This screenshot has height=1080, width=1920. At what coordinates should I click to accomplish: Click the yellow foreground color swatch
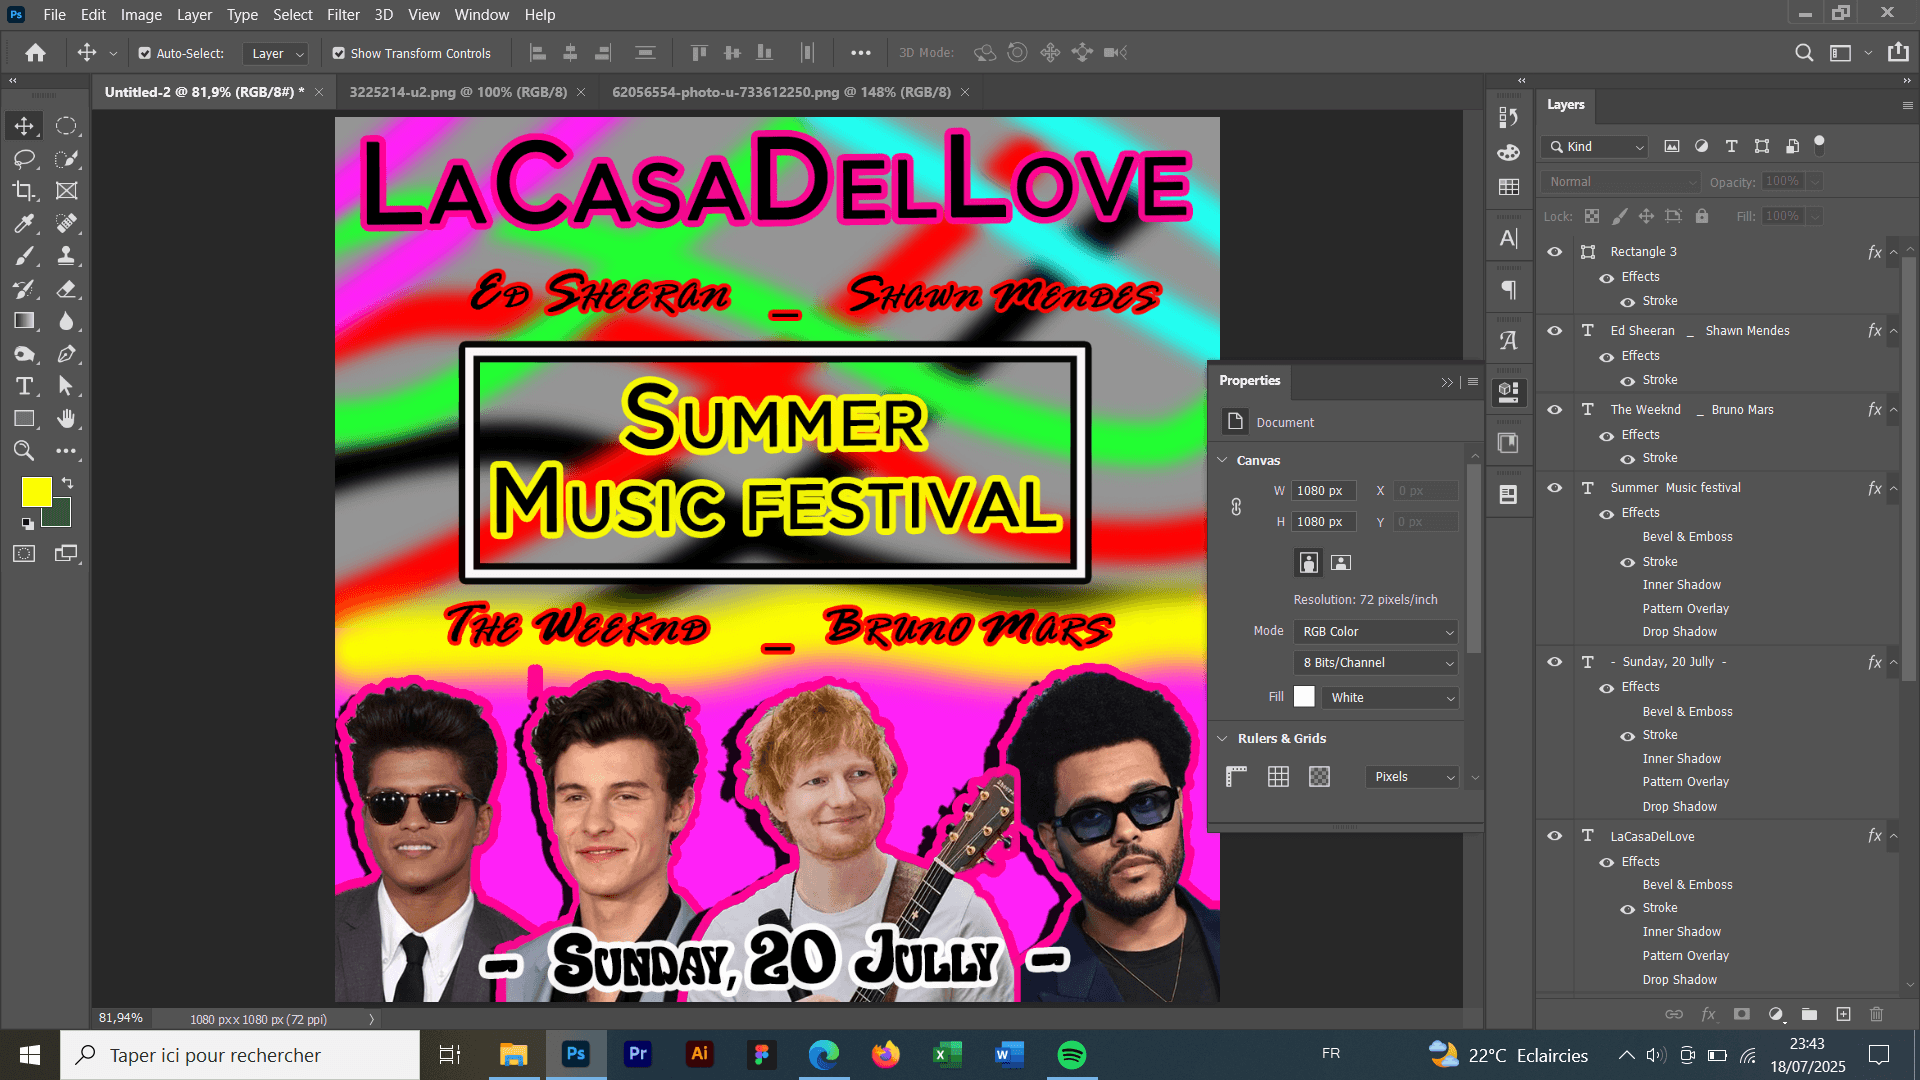coord(37,491)
